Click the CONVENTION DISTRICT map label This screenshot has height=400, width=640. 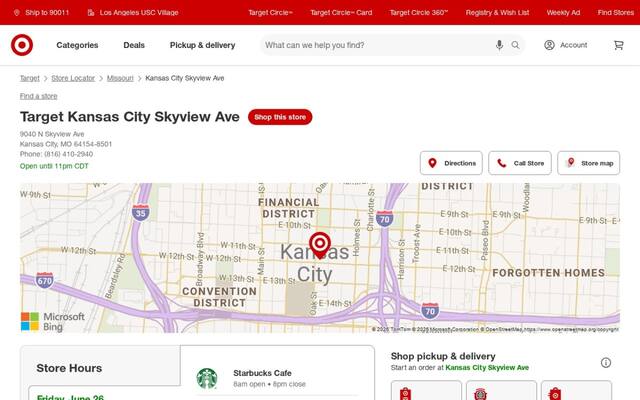pos(220,297)
